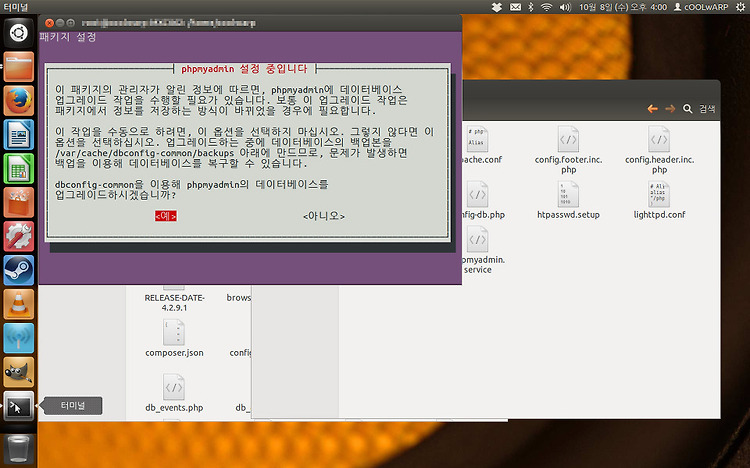
Task: Select composer.json file
Action: (174, 339)
